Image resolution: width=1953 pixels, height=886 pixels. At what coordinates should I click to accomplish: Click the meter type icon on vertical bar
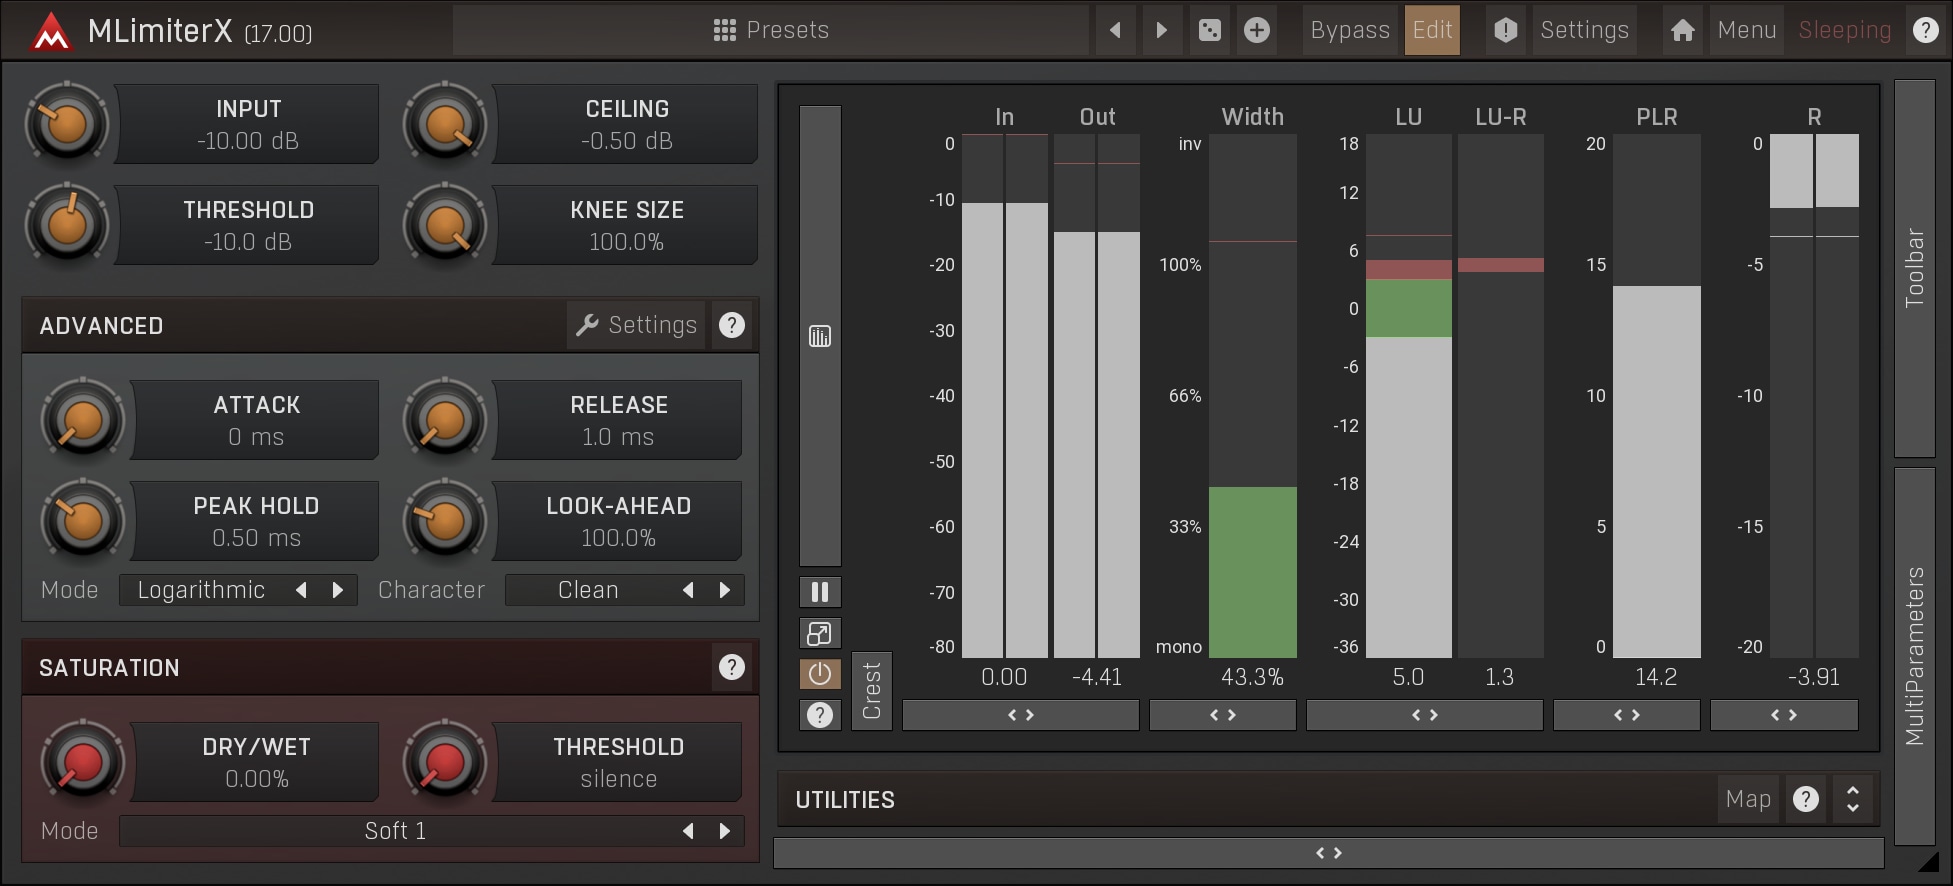click(x=820, y=336)
